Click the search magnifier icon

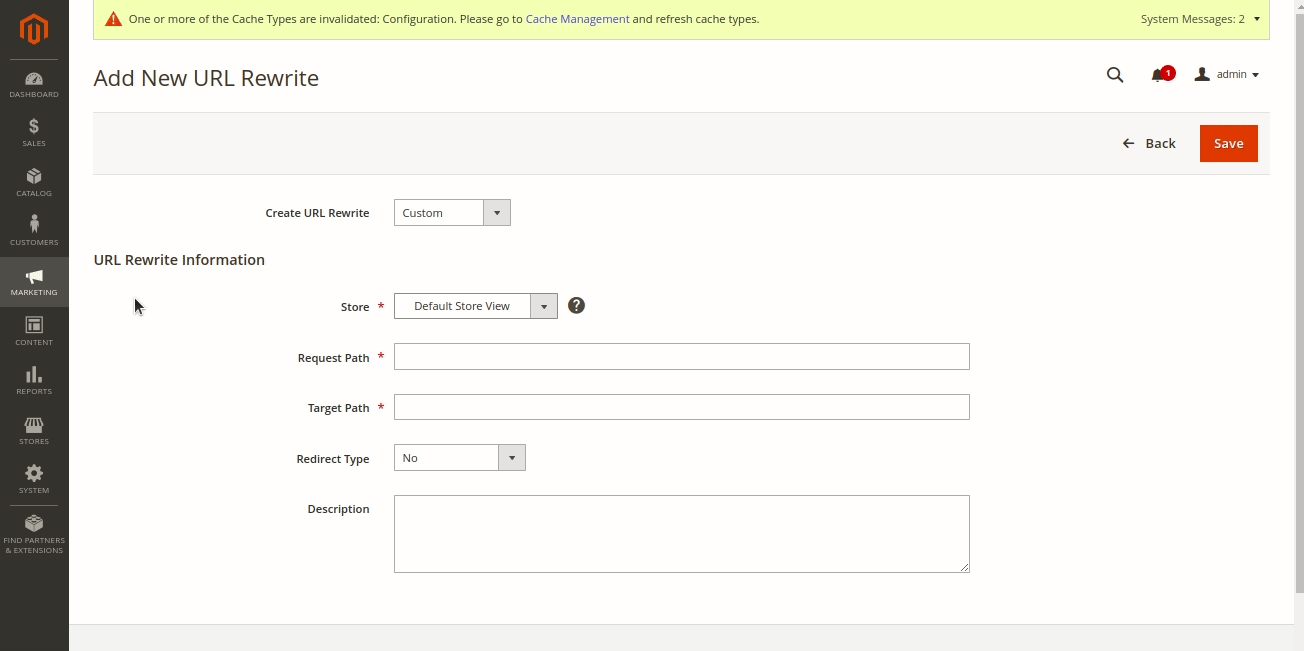(x=1115, y=75)
